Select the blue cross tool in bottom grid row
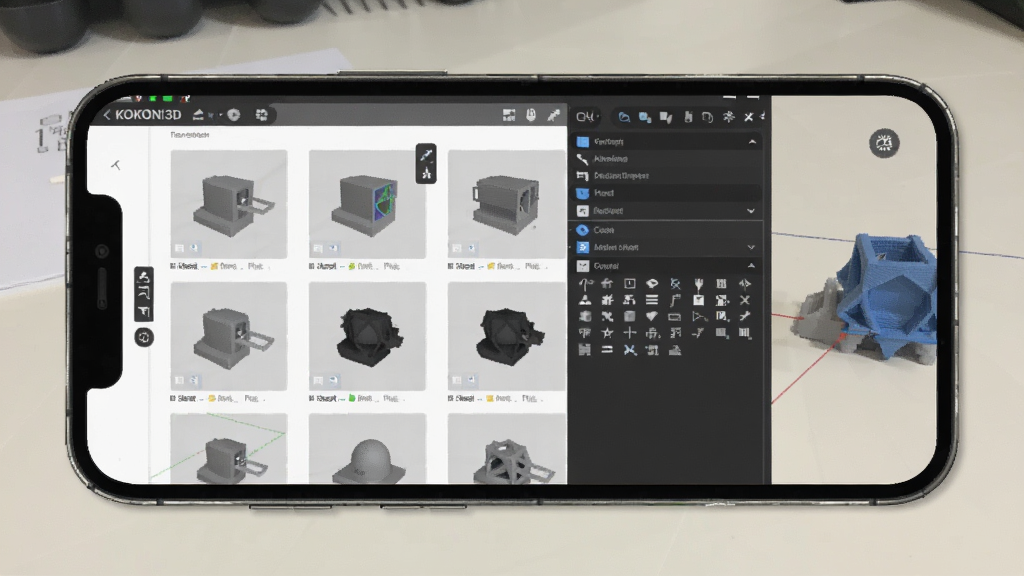 [x=630, y=350]
